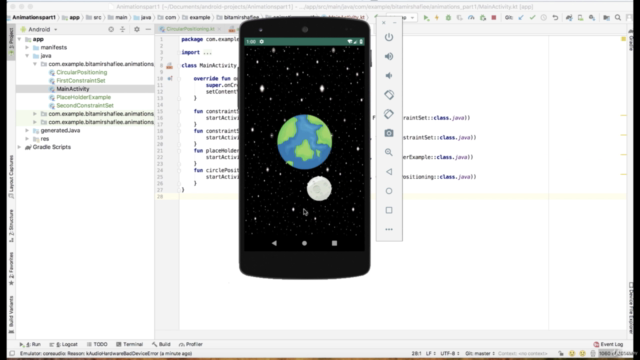Image resolution: width=640 pixels, height=360 pixels.
Task: Revert changes with the undo arrow icon
Action: [555, 18]
